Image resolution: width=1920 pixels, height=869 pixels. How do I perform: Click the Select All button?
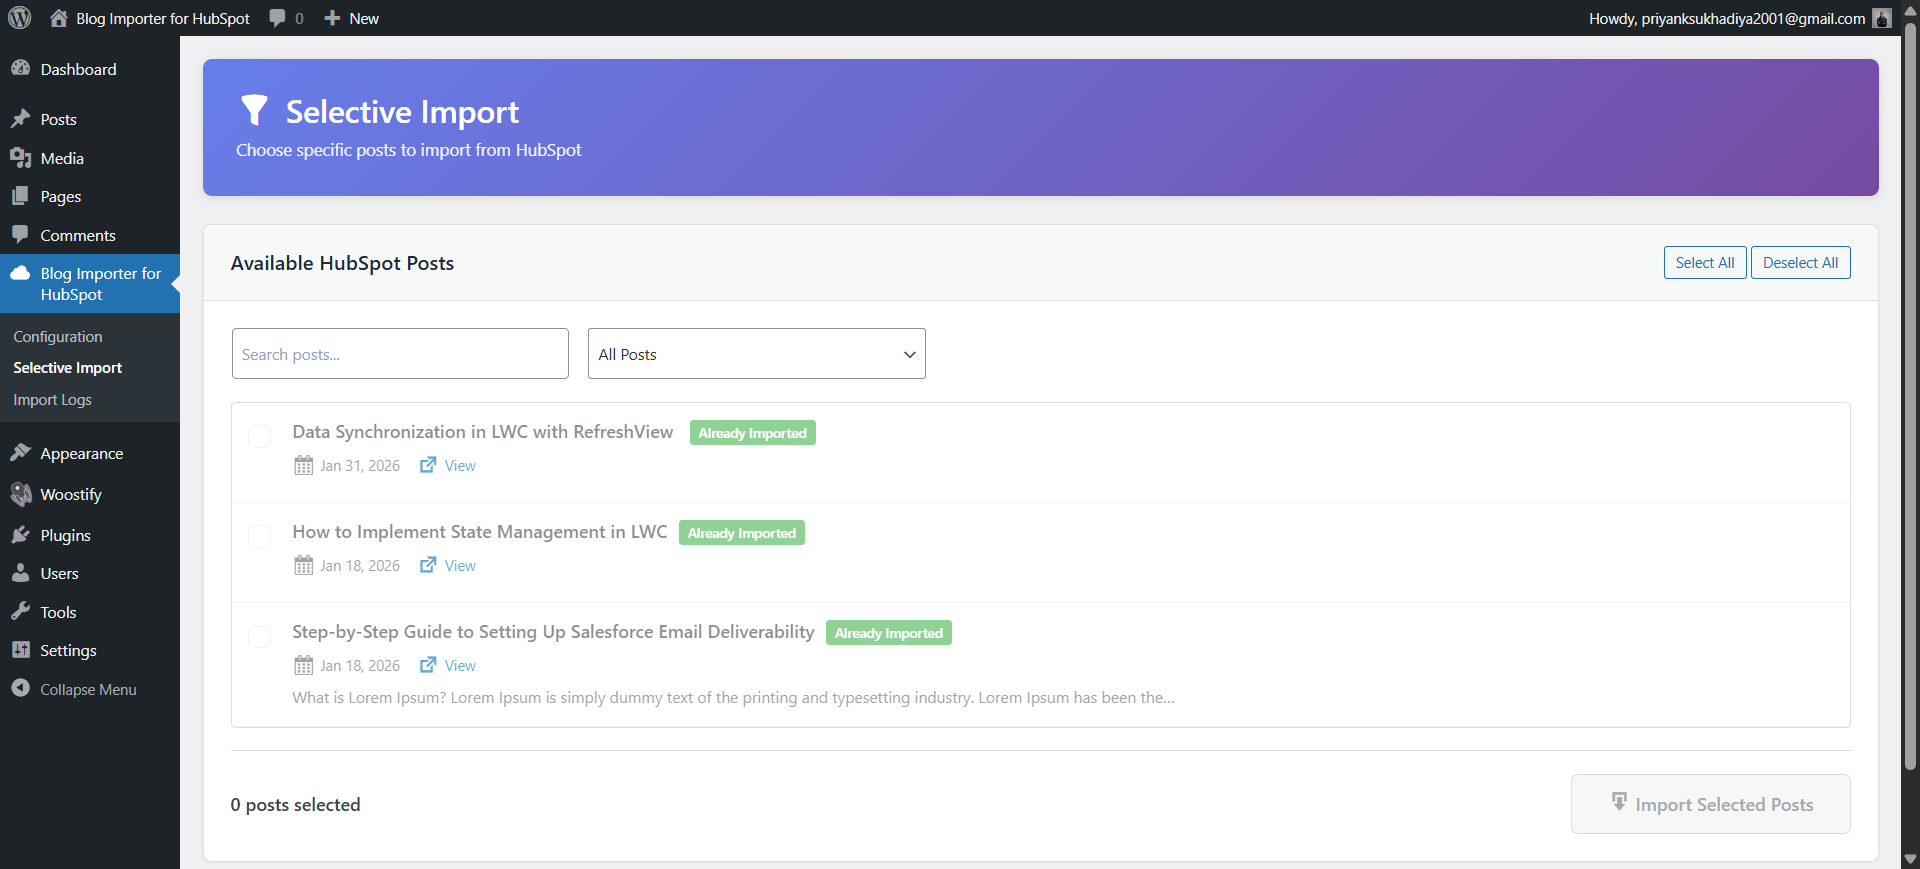coord(1705,263)
